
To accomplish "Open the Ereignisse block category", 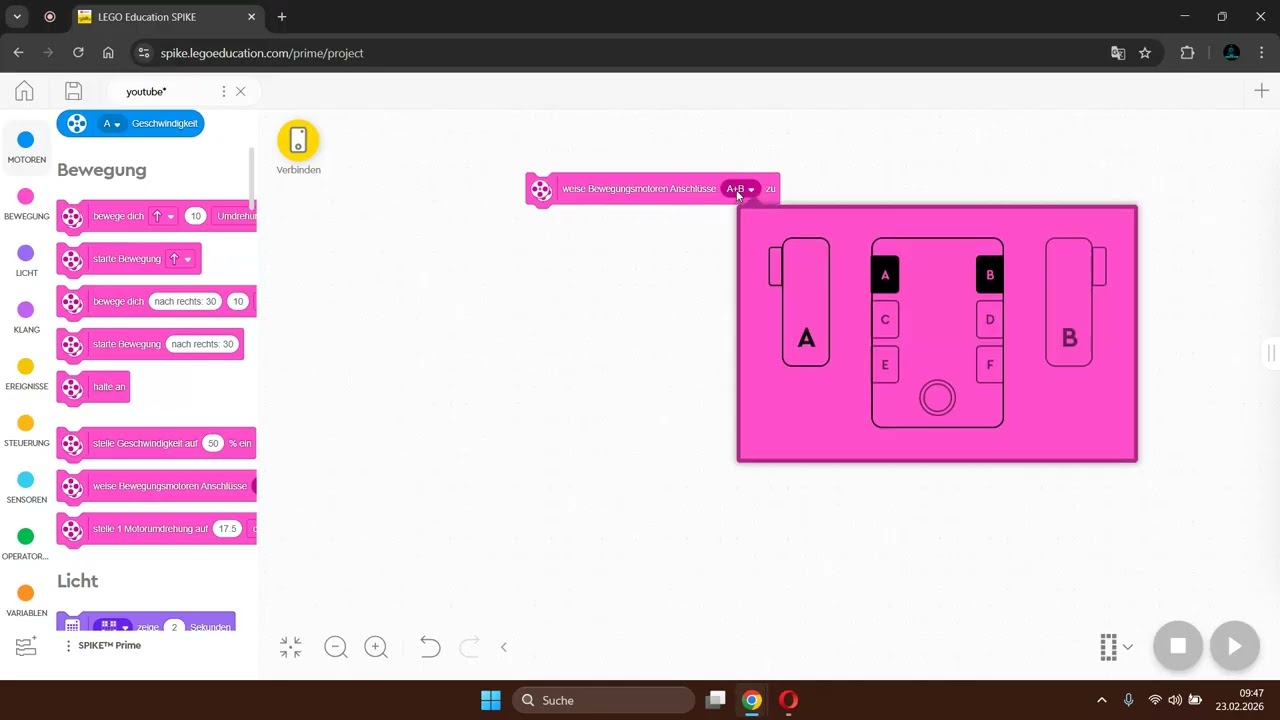I will click(26, 374).
